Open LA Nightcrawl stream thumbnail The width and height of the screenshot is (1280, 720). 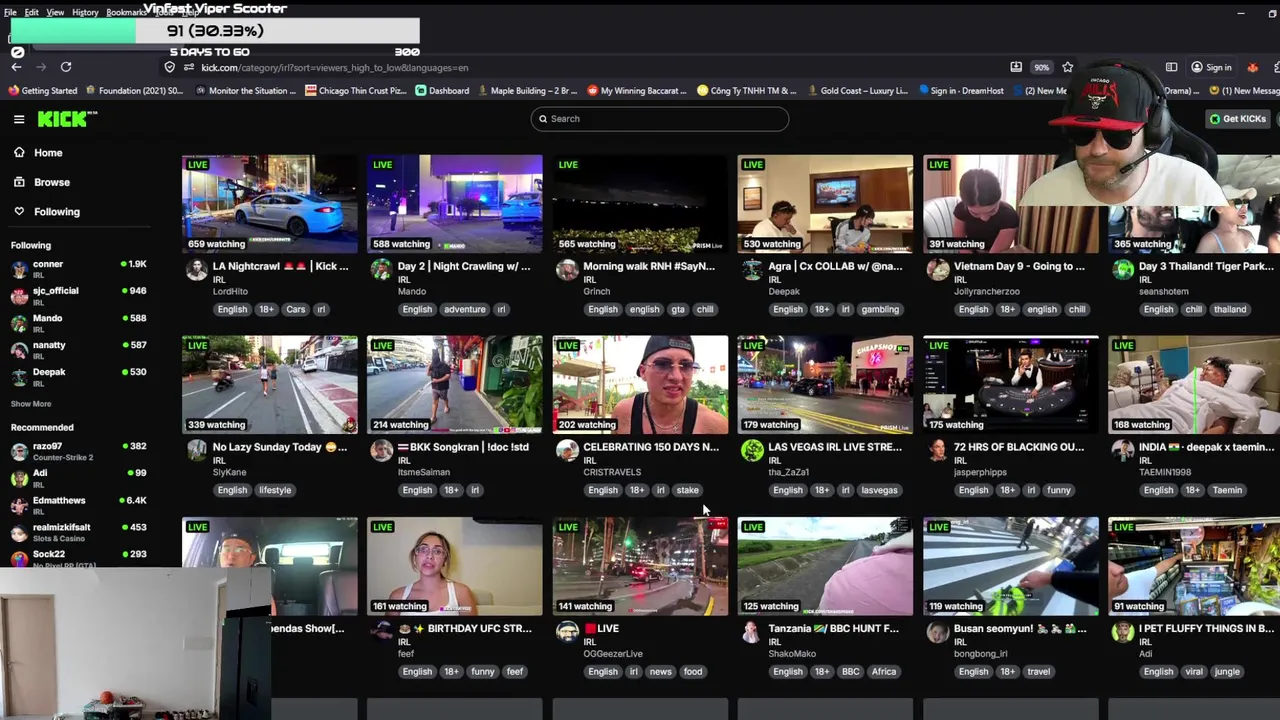click(270, 203)
